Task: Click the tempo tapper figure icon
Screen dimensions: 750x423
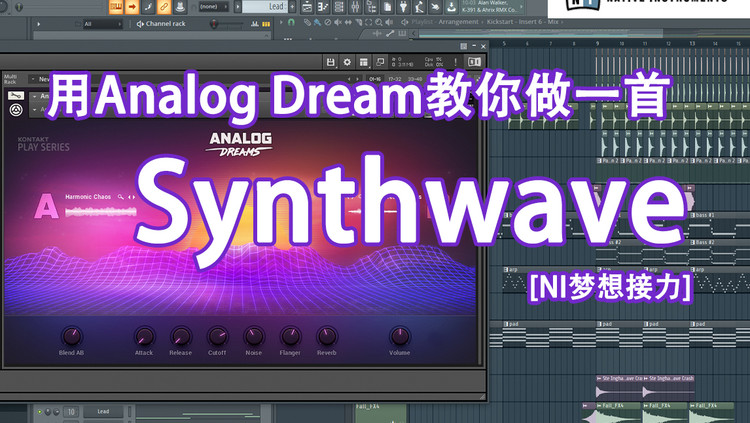Action: point(419,7)
